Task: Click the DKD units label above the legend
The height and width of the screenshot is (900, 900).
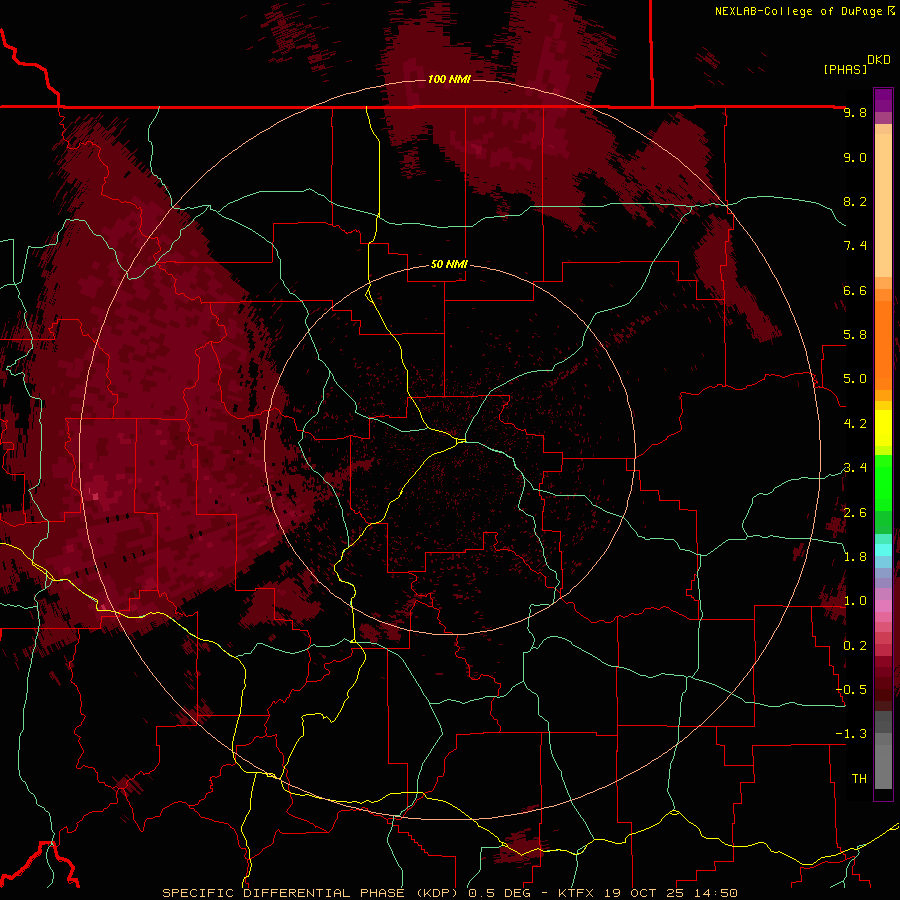Action: coord(879,60)
